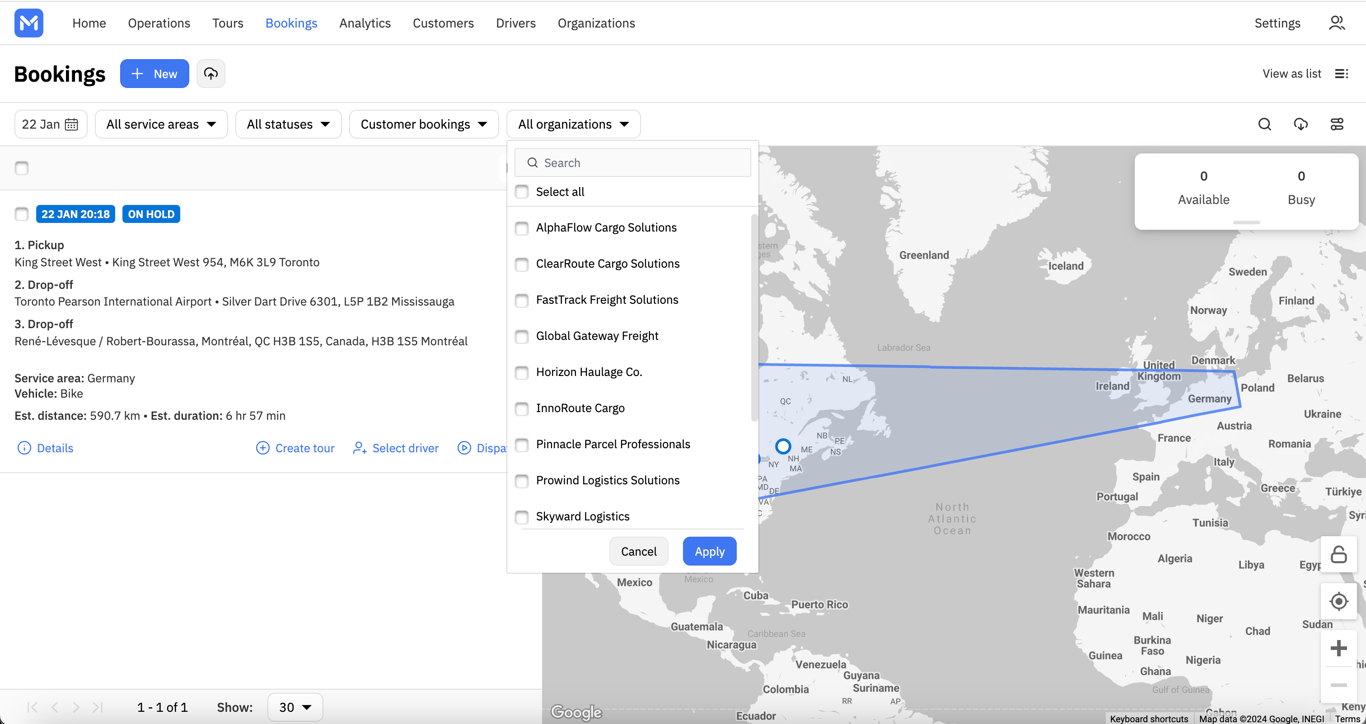
Task: Open the All statuses dropdown
Action: pyautogui.click(x=288, y=124)
